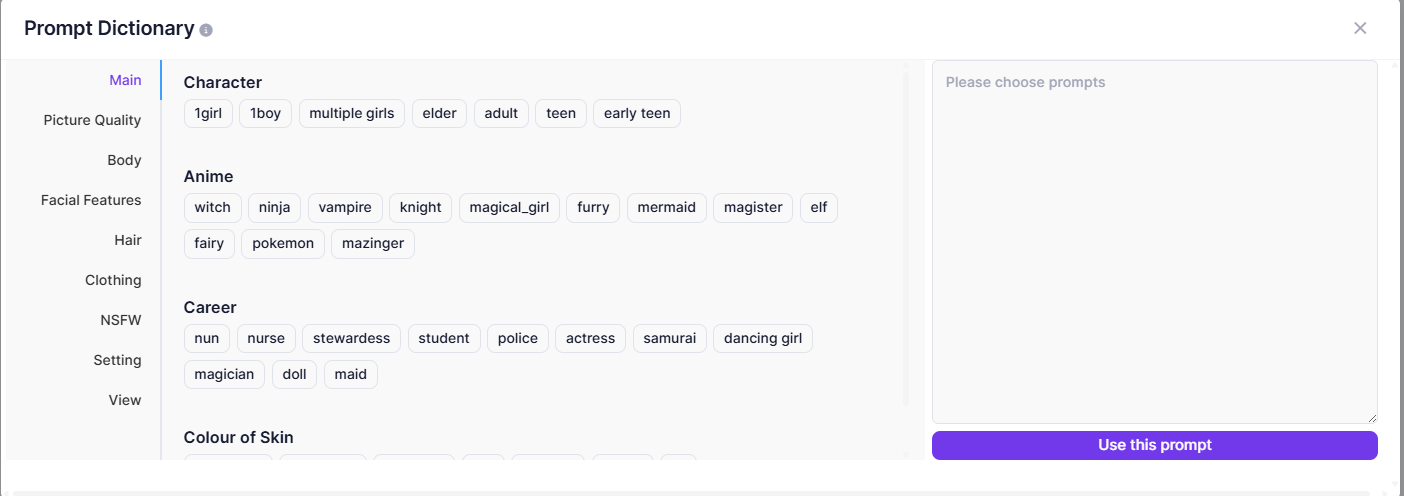Click the Use this prompt button

[1154, 445]
